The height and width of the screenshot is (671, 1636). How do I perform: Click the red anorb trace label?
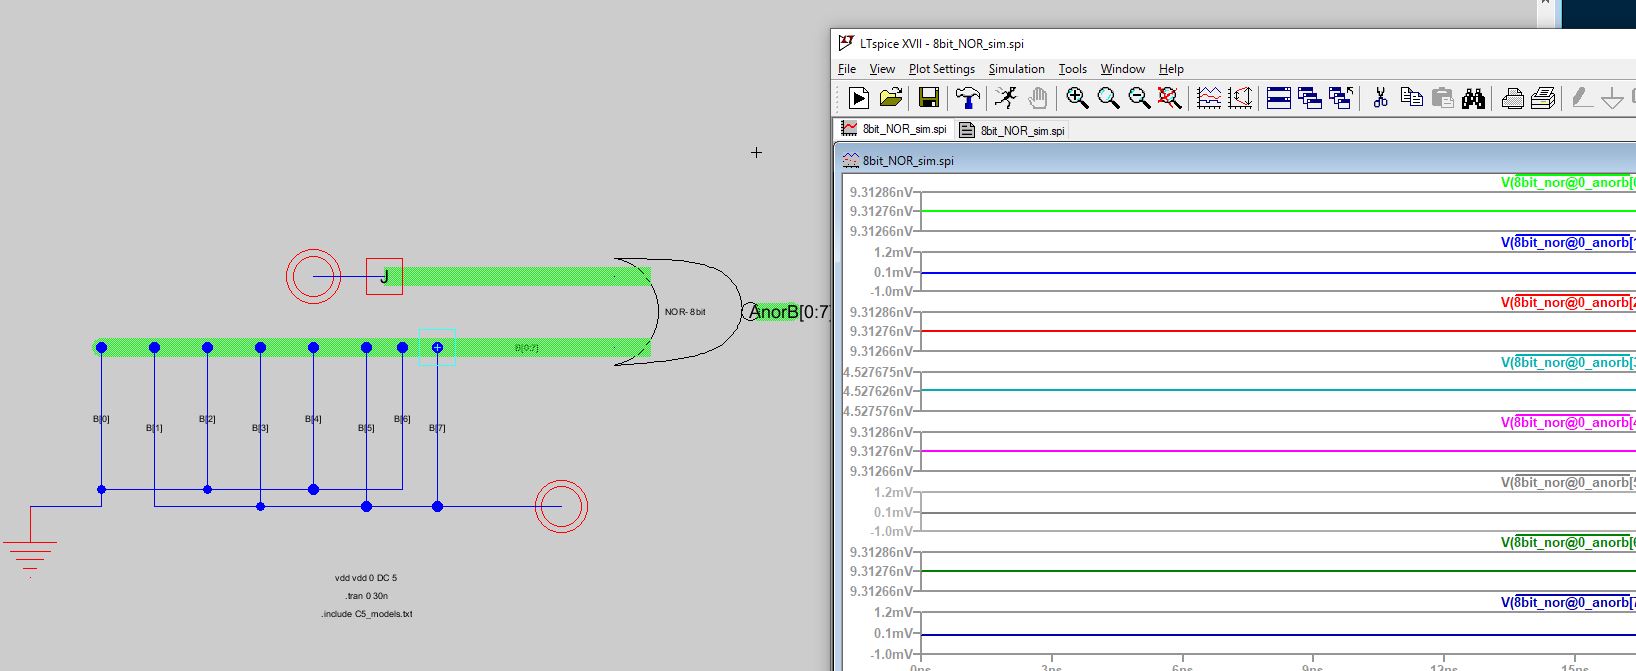[x=1567, y=303]
